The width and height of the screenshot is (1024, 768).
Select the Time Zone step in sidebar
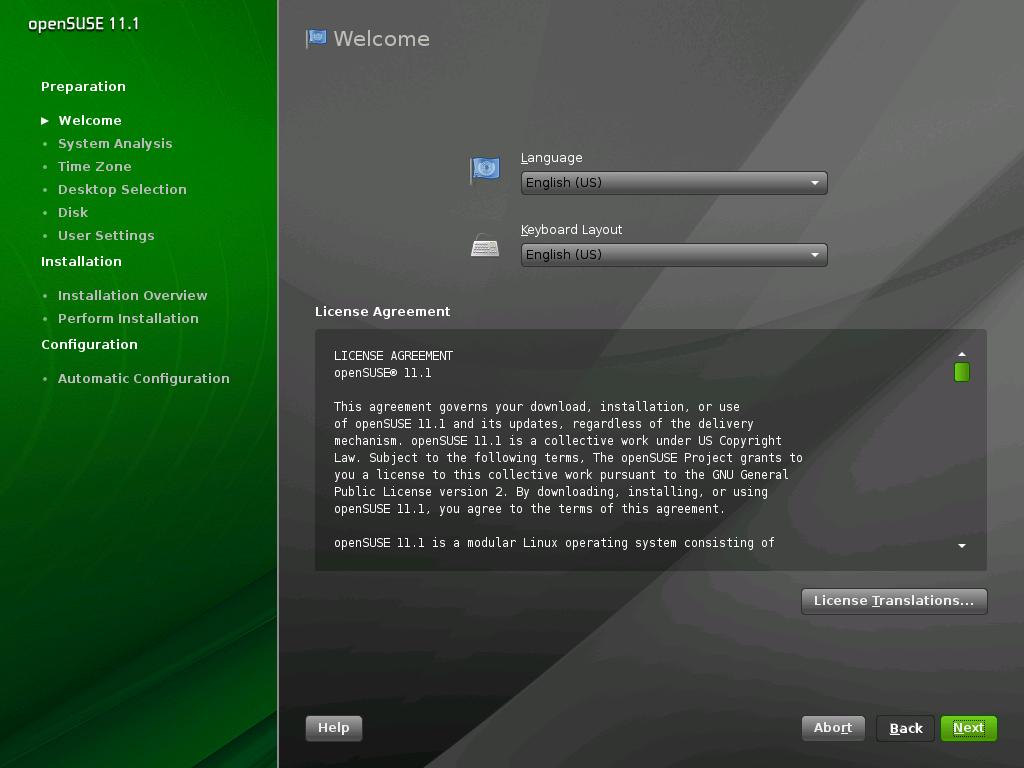tap(95, 166)
